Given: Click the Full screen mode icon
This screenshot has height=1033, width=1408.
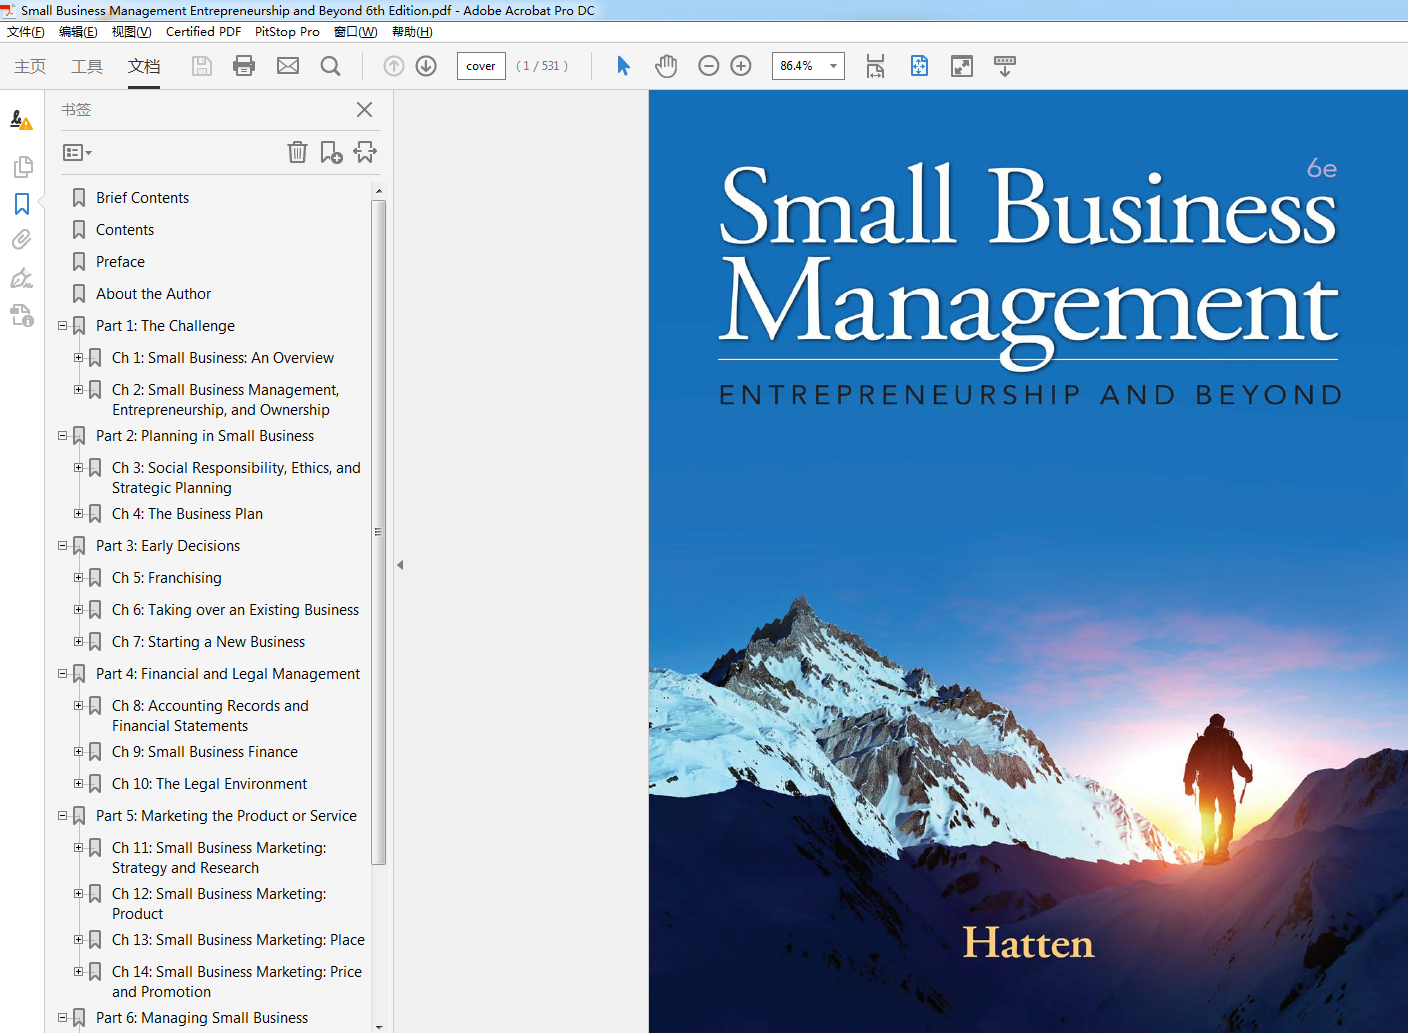Looking at the screenshot, I should (x=962, y=66).
